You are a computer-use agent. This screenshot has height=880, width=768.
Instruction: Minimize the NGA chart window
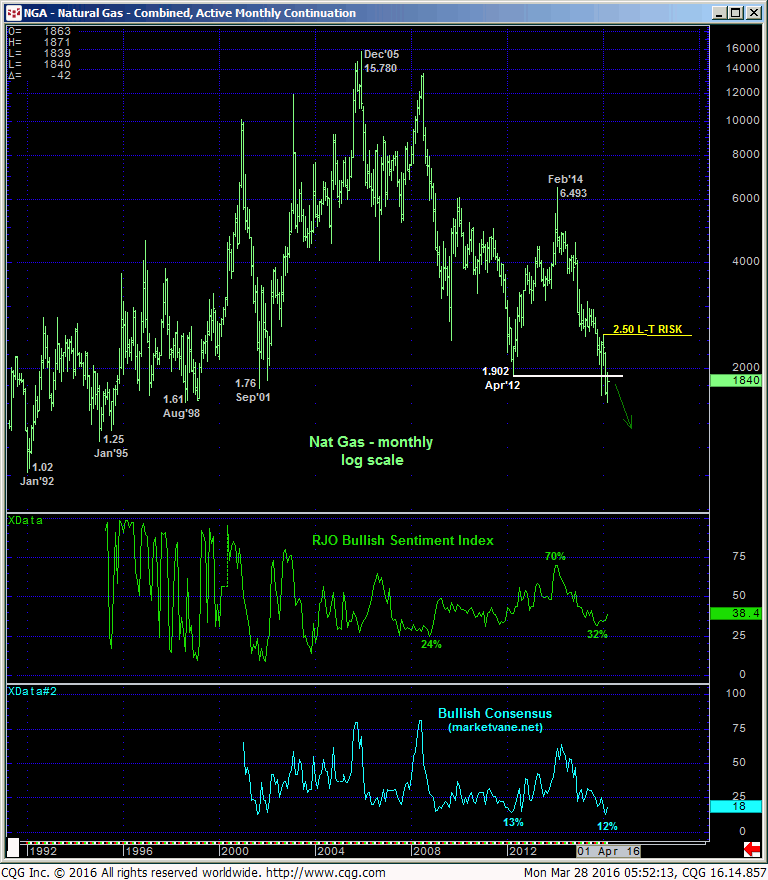(719, 12)
